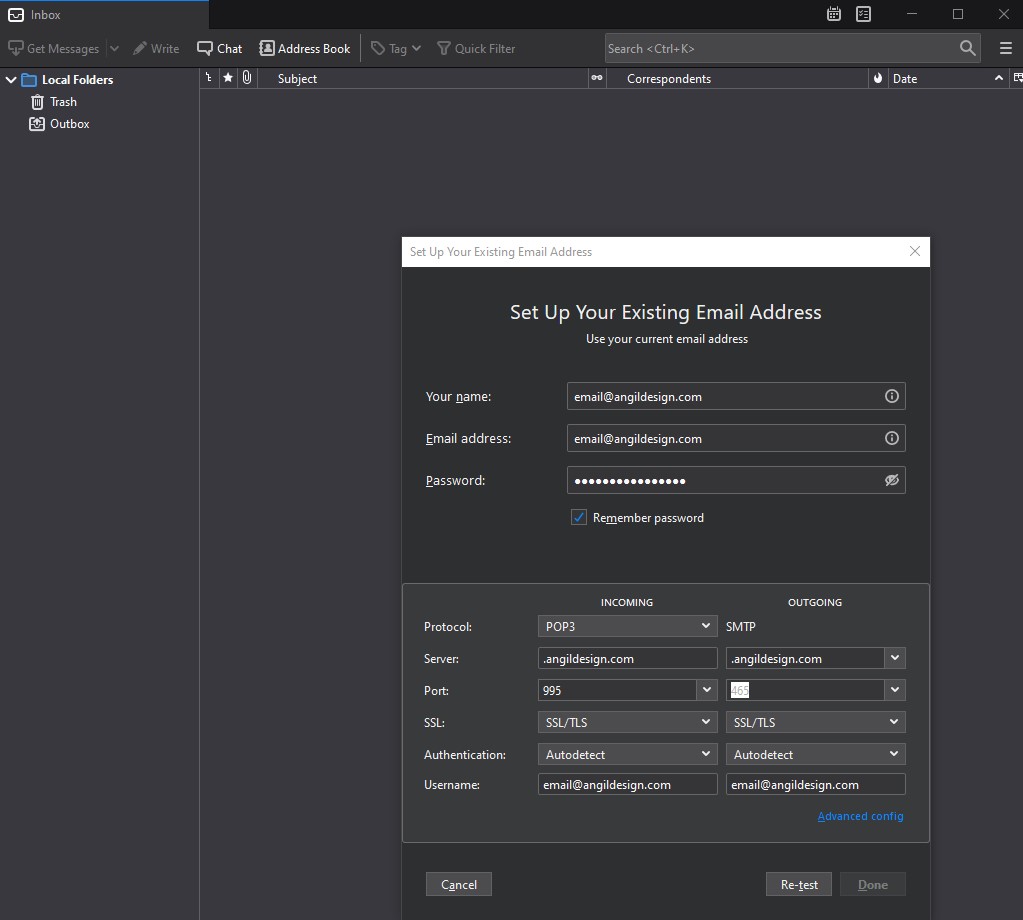Open the incoming Protocol POP3 dropdown

(628, 626)
